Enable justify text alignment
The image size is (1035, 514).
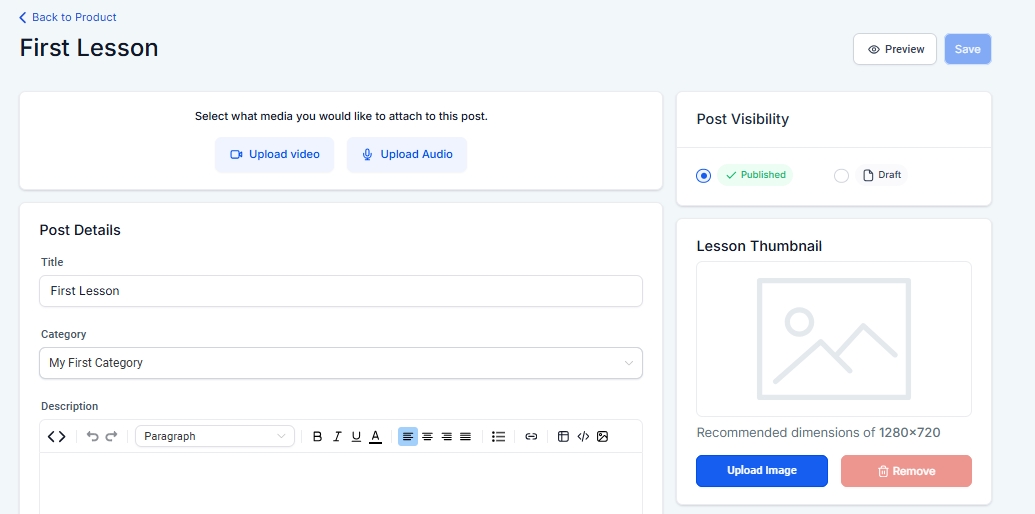[x=465, y=437]
